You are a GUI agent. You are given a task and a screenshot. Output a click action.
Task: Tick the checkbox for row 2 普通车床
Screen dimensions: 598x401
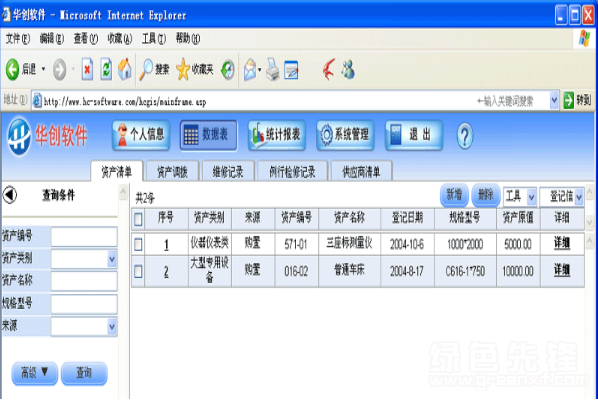138,271
